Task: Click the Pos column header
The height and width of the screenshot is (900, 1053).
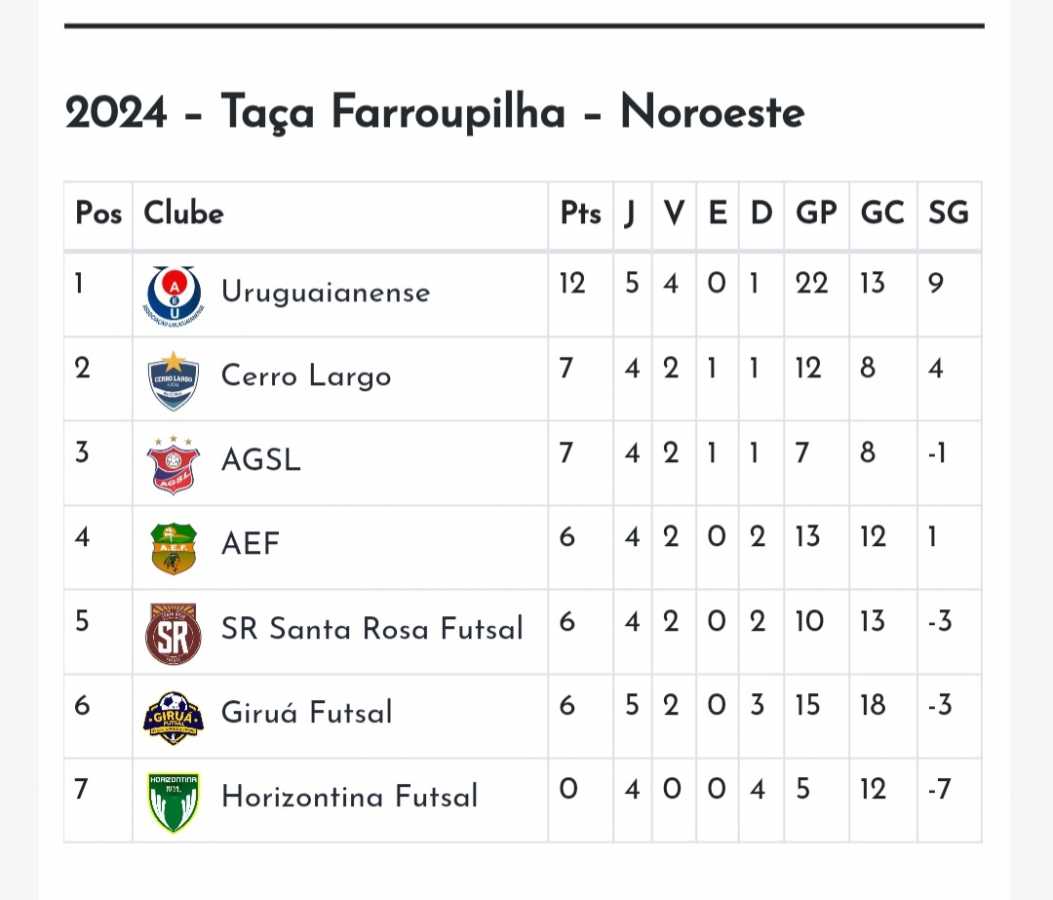Action: point(98,213)
